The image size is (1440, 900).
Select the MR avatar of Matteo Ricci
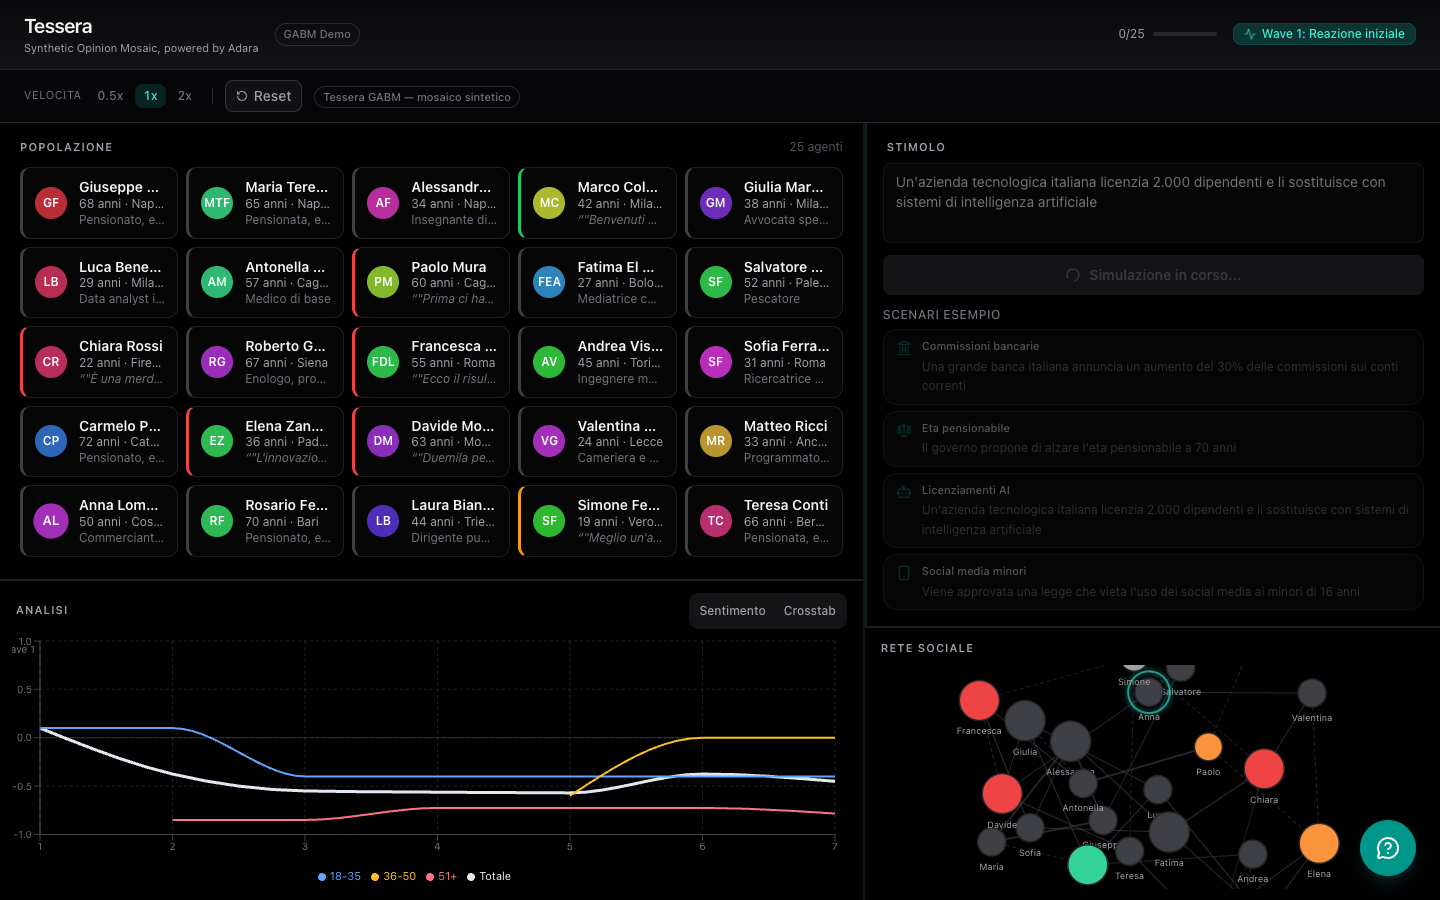(716, 441)
